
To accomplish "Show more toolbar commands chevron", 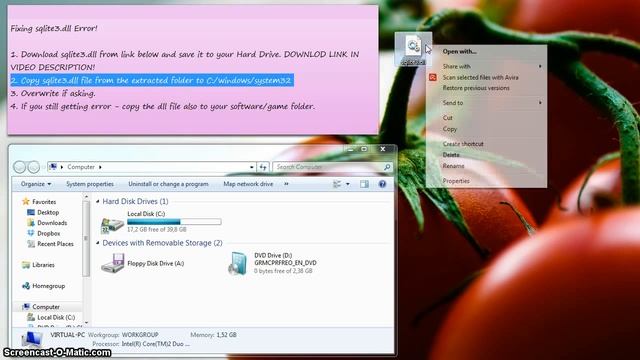I will click(x=286, y=184).
